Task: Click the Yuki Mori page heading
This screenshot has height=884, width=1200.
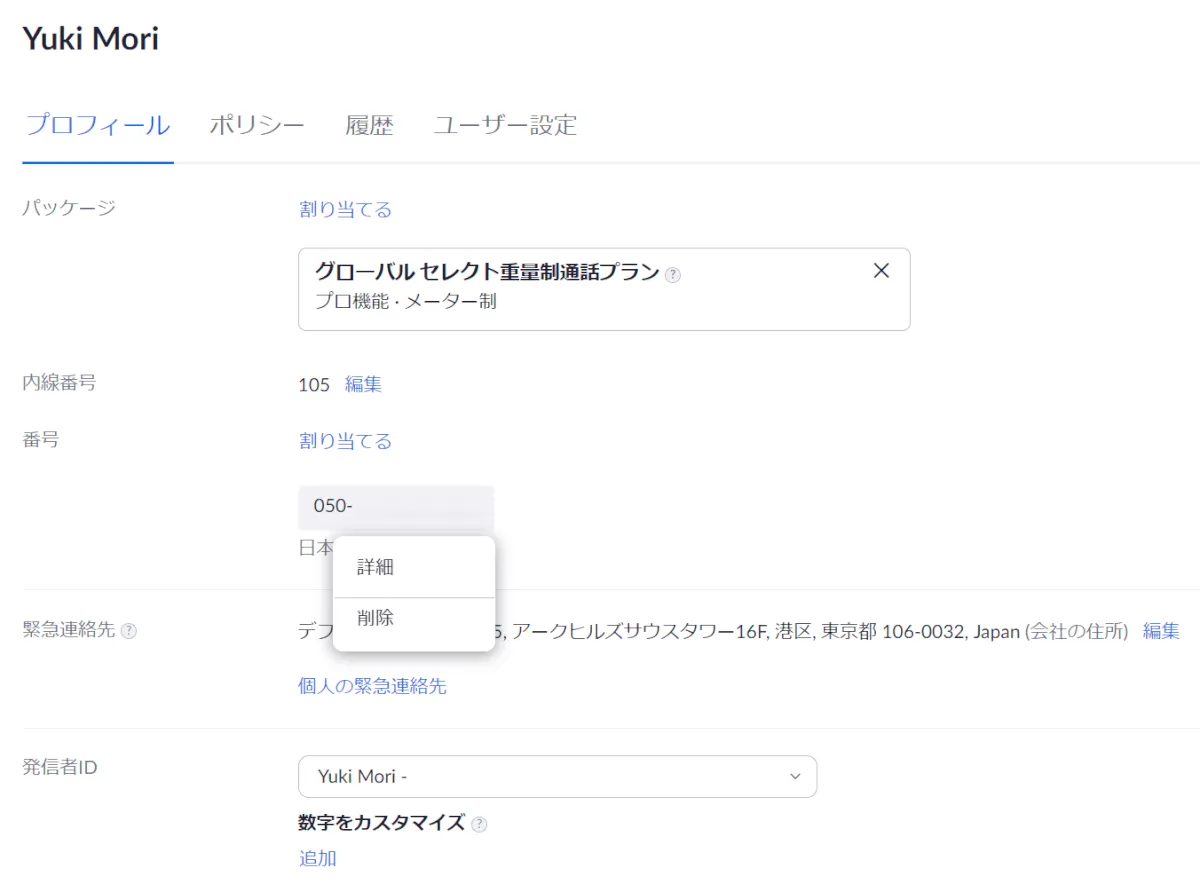Action: click(90, 39)
